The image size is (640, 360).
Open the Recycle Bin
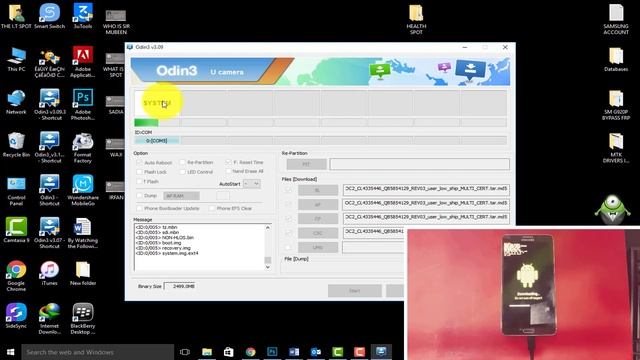[16, 145]
